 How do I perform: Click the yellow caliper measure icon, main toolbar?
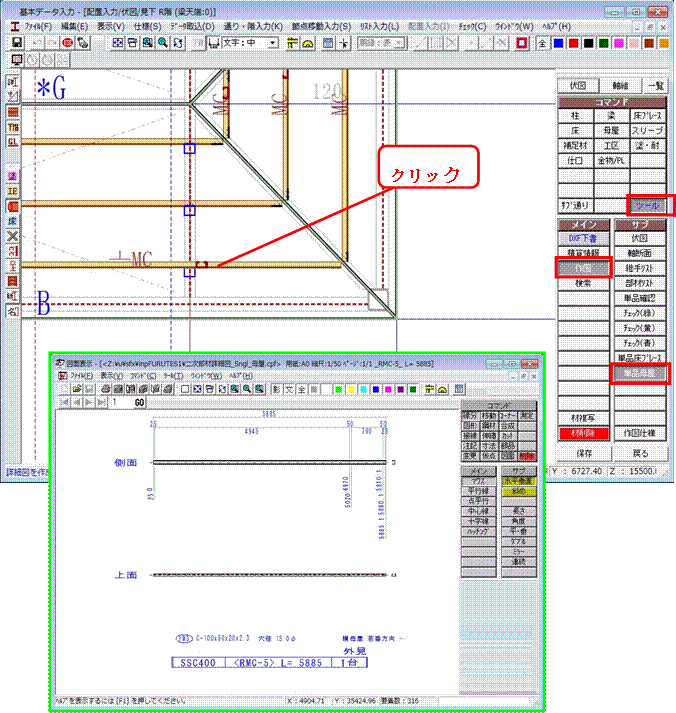coord(293,43)
